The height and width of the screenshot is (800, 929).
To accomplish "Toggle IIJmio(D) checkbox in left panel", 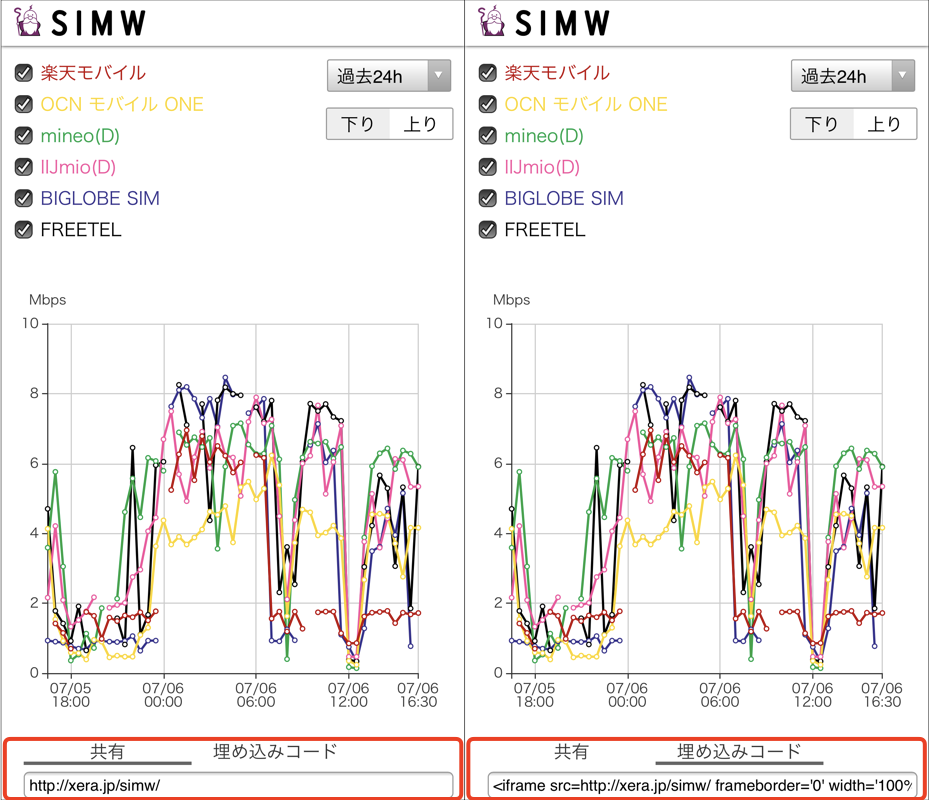I will 24,167.
